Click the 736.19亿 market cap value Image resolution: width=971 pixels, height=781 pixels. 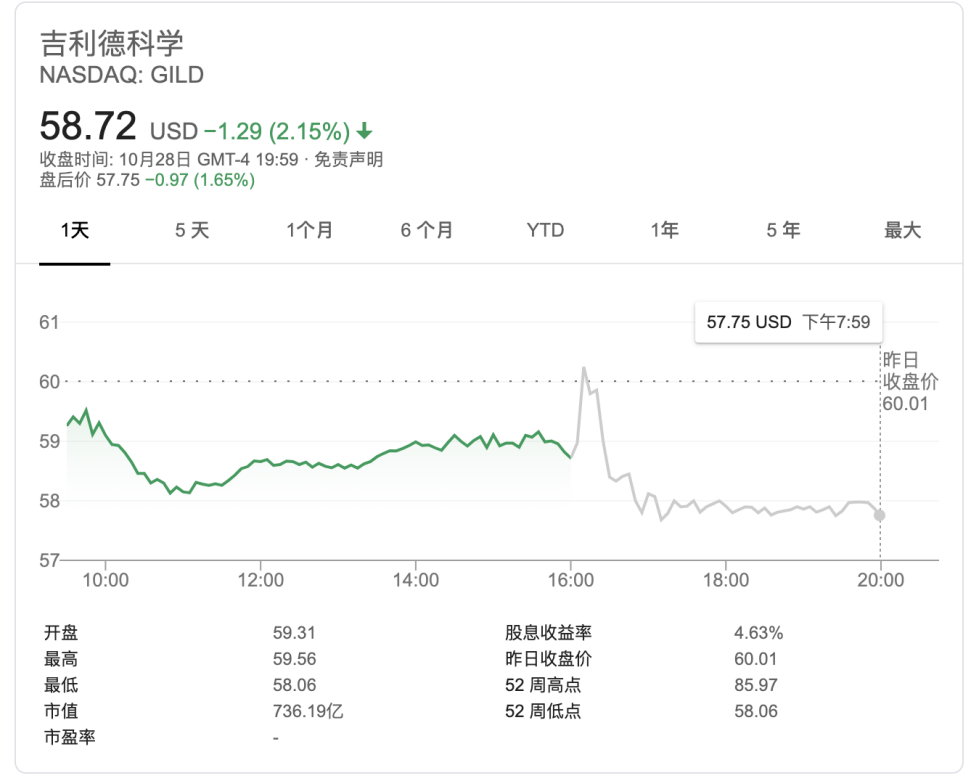pyautogui.click(x=308, y=711)
